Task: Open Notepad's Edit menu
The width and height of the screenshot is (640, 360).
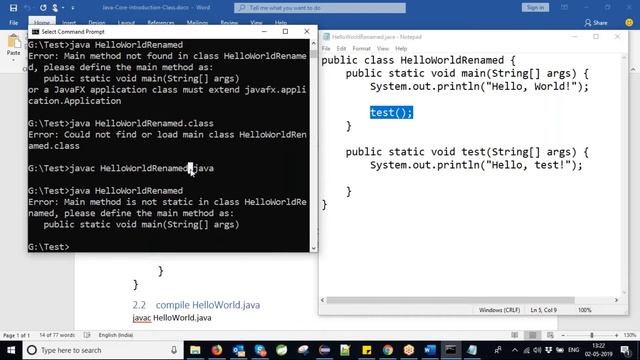Action: (x=341, y=49)
